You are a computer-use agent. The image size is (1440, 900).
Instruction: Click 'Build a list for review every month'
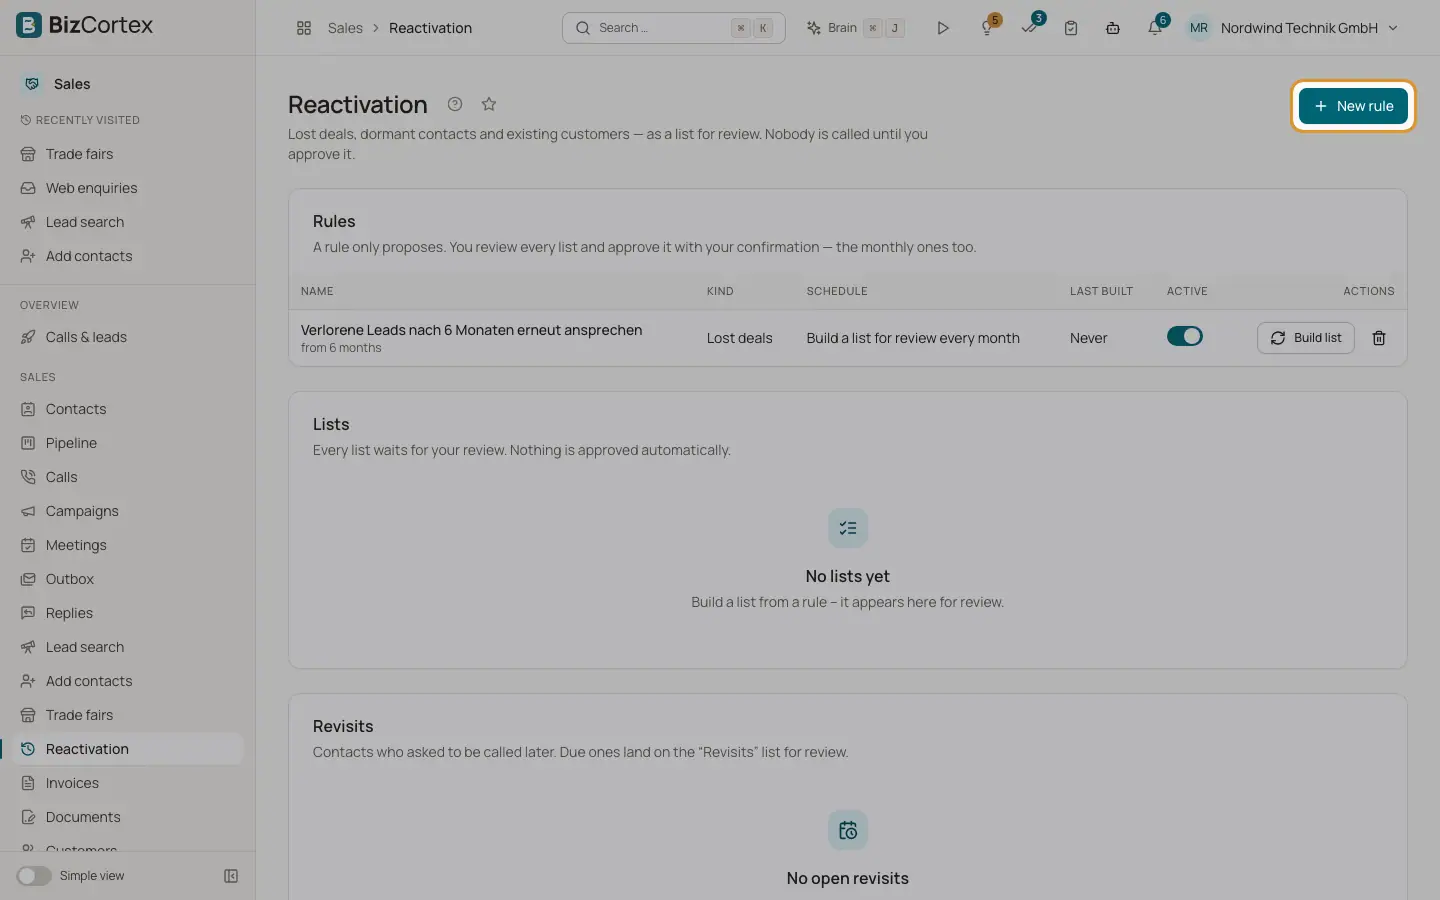tap(913, 338)
